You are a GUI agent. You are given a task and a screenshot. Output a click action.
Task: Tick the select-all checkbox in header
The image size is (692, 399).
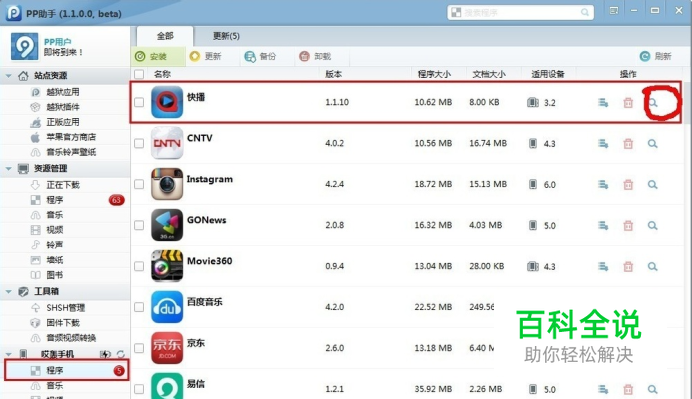click(139, 74)
